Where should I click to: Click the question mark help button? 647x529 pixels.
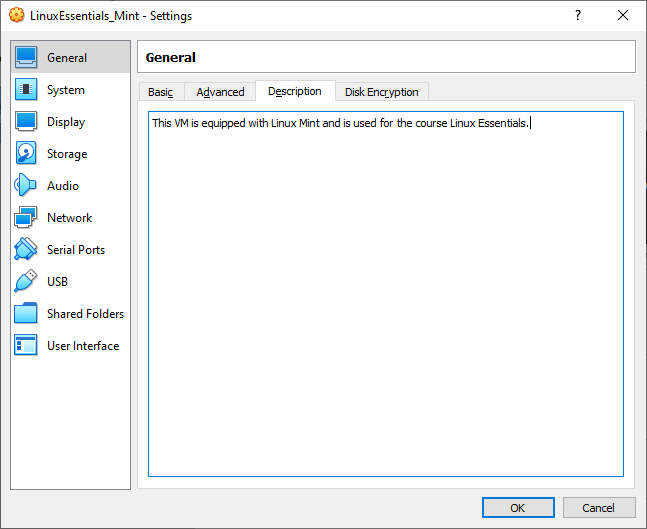pyautogui.click(x=578, y=15)
